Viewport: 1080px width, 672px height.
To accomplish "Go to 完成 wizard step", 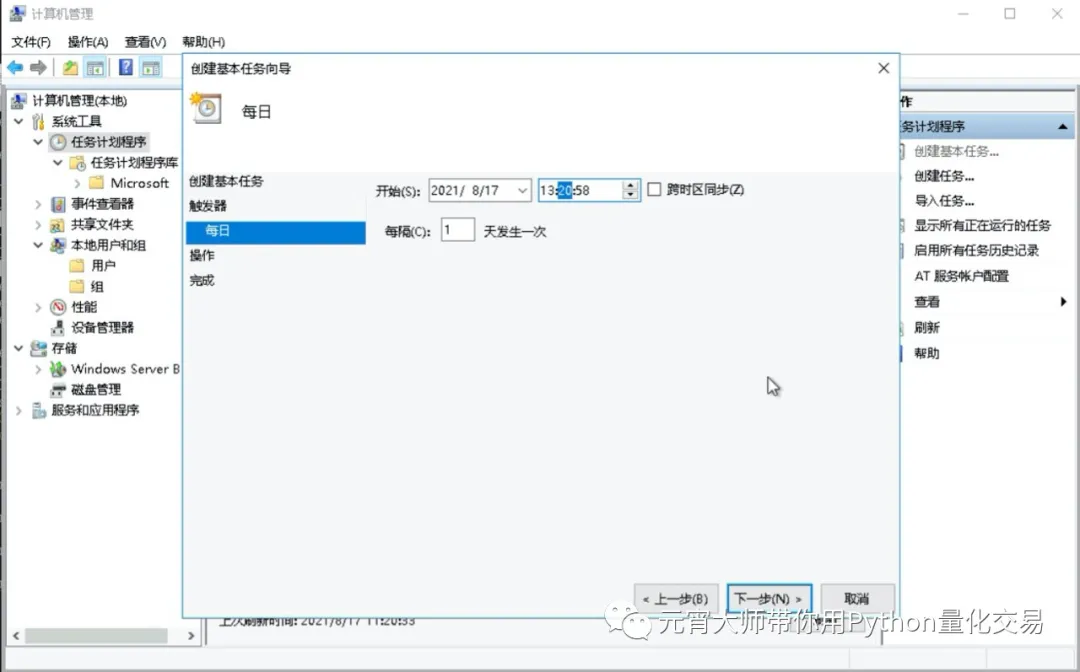I will 202,280.
